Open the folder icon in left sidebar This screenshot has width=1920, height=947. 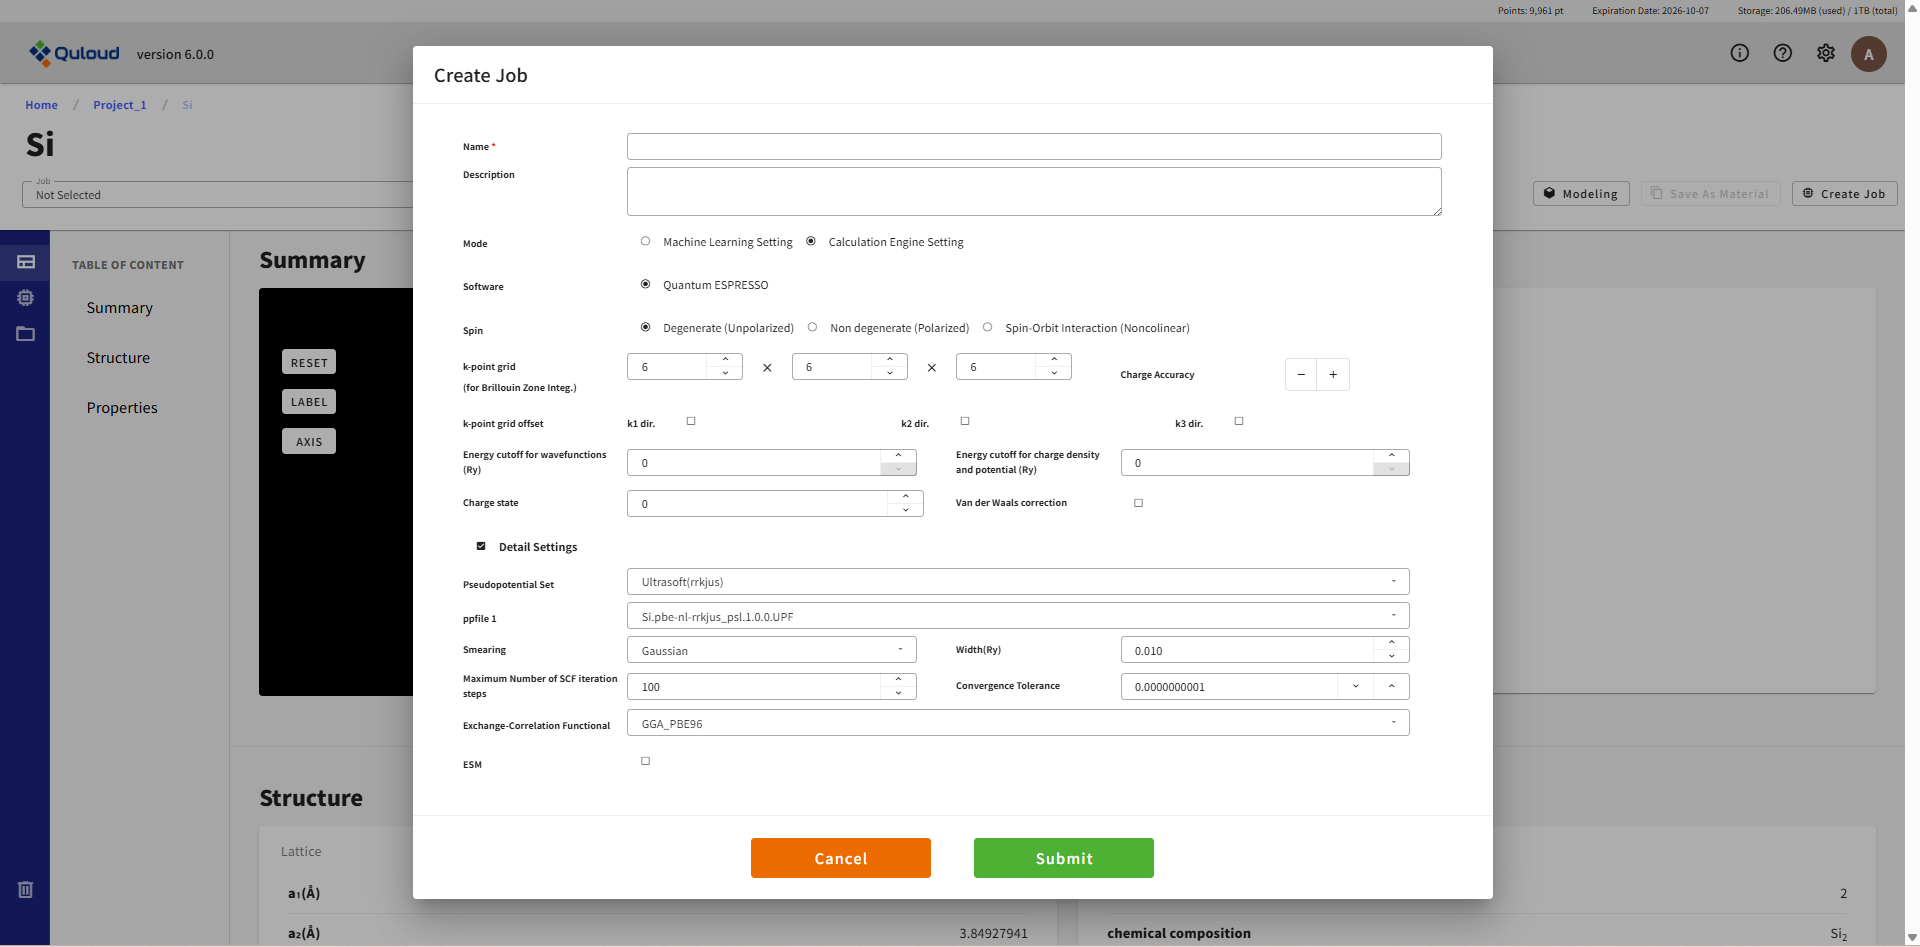(x=26, y=334)
